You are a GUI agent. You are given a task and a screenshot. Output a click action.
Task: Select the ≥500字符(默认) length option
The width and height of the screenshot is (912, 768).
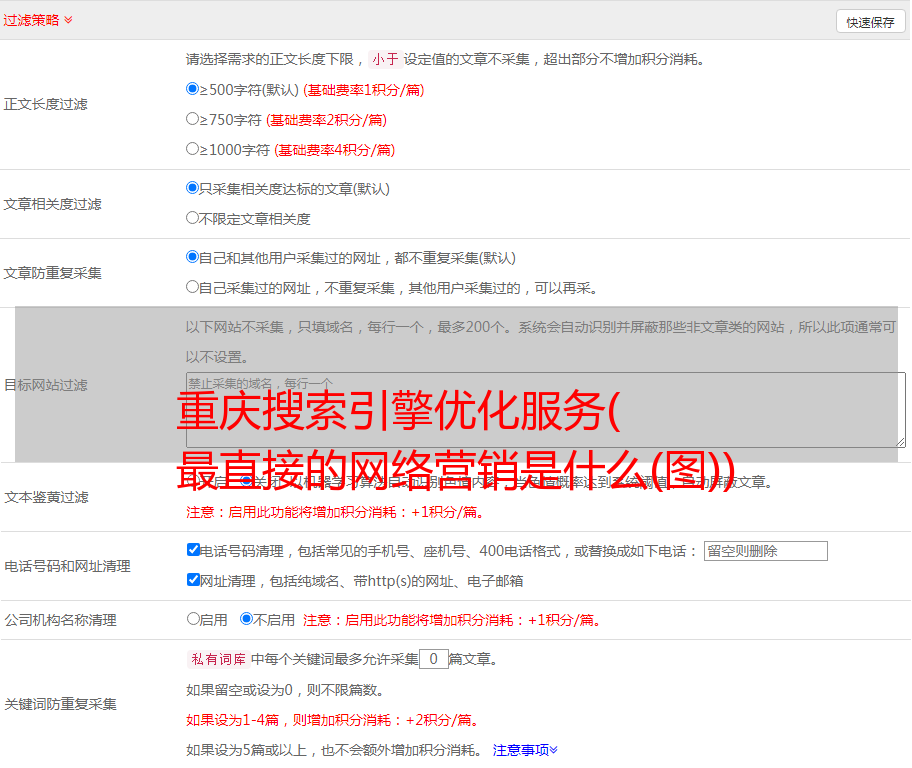click(x=193, y=89)
